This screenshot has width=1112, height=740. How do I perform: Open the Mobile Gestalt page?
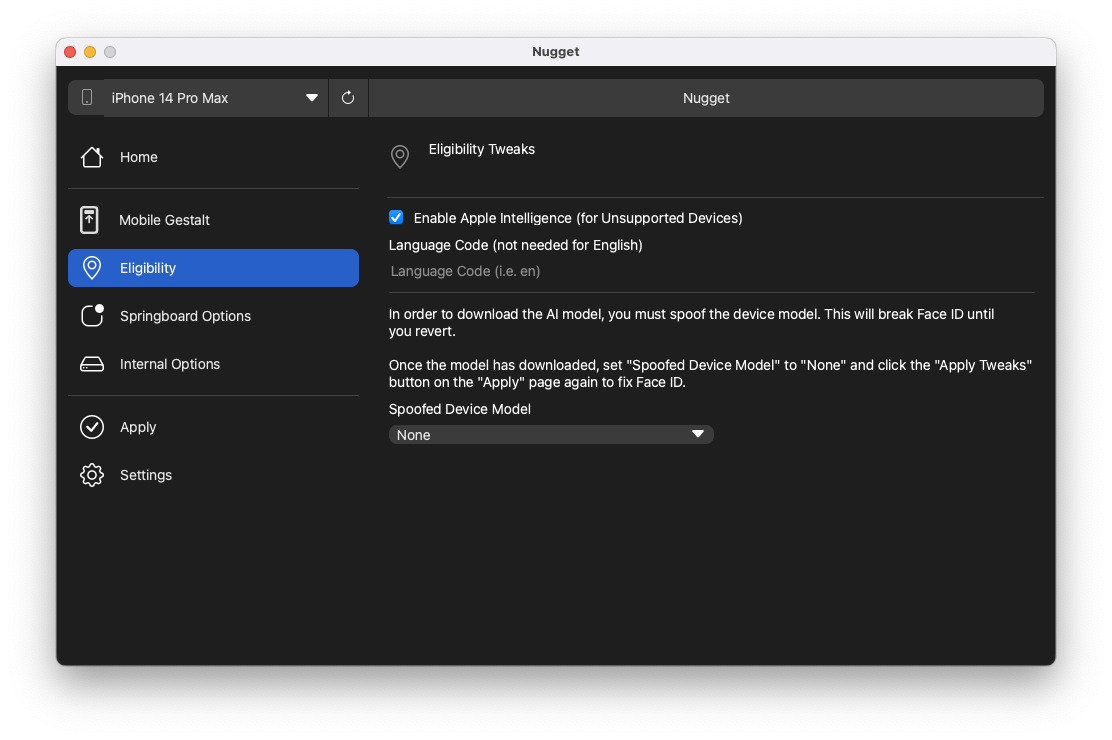coord(213,220)
